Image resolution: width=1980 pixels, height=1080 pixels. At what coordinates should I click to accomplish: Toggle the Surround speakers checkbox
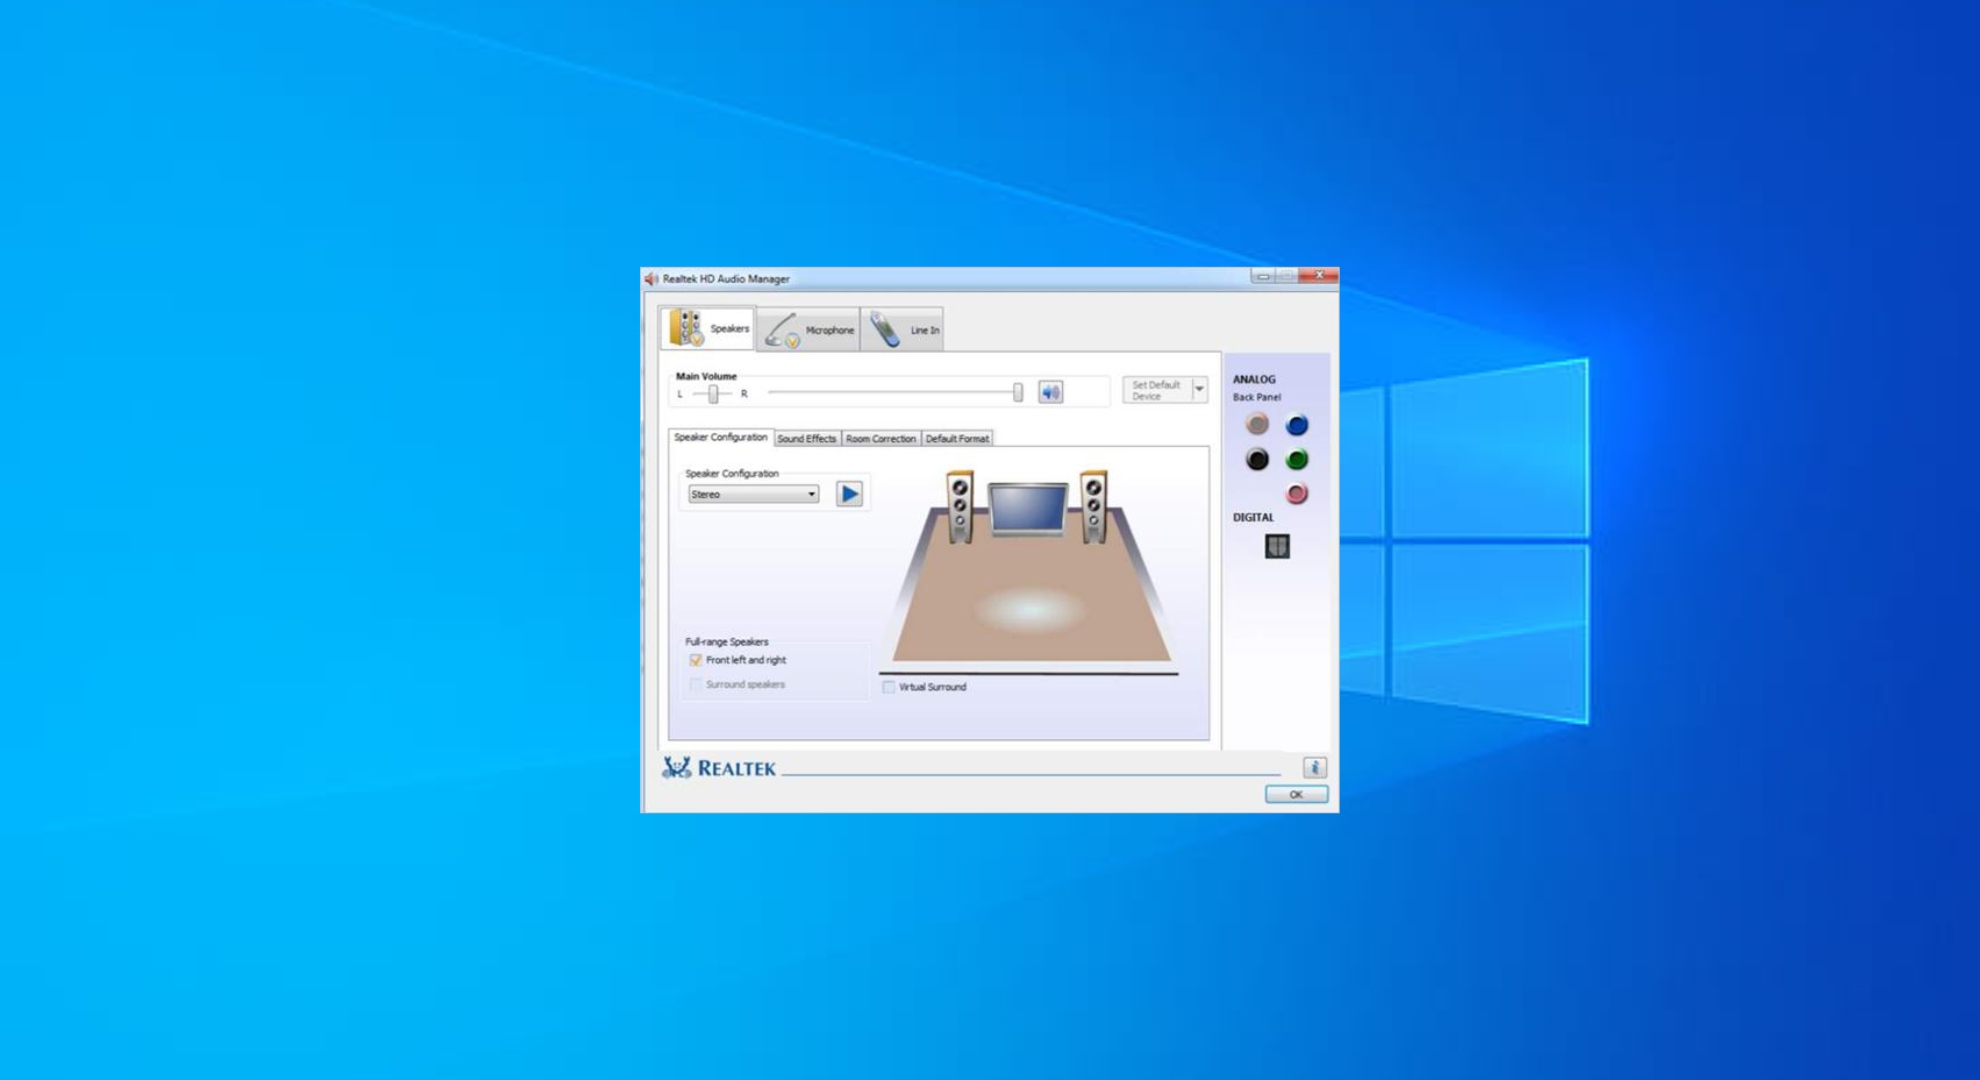point(695,684)
